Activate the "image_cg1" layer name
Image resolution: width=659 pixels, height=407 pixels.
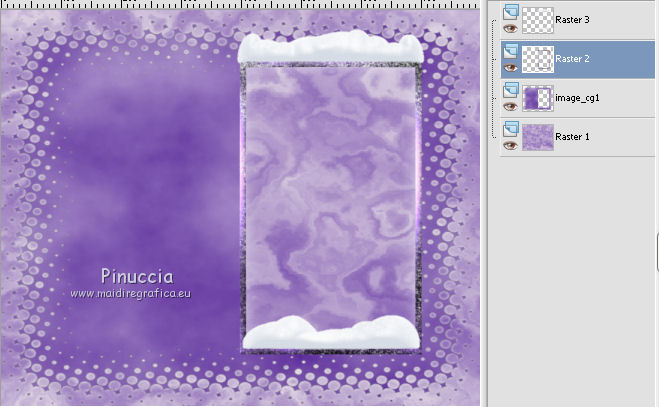pyautogui.click(x=577, y=98)
